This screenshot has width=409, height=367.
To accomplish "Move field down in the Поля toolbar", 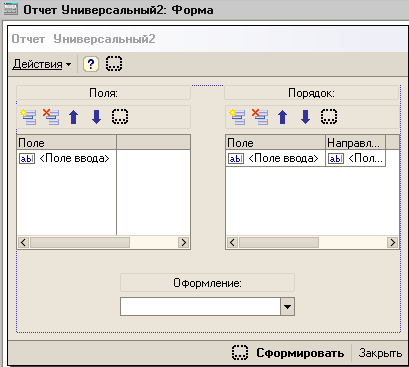I will (x=96, y=117).
